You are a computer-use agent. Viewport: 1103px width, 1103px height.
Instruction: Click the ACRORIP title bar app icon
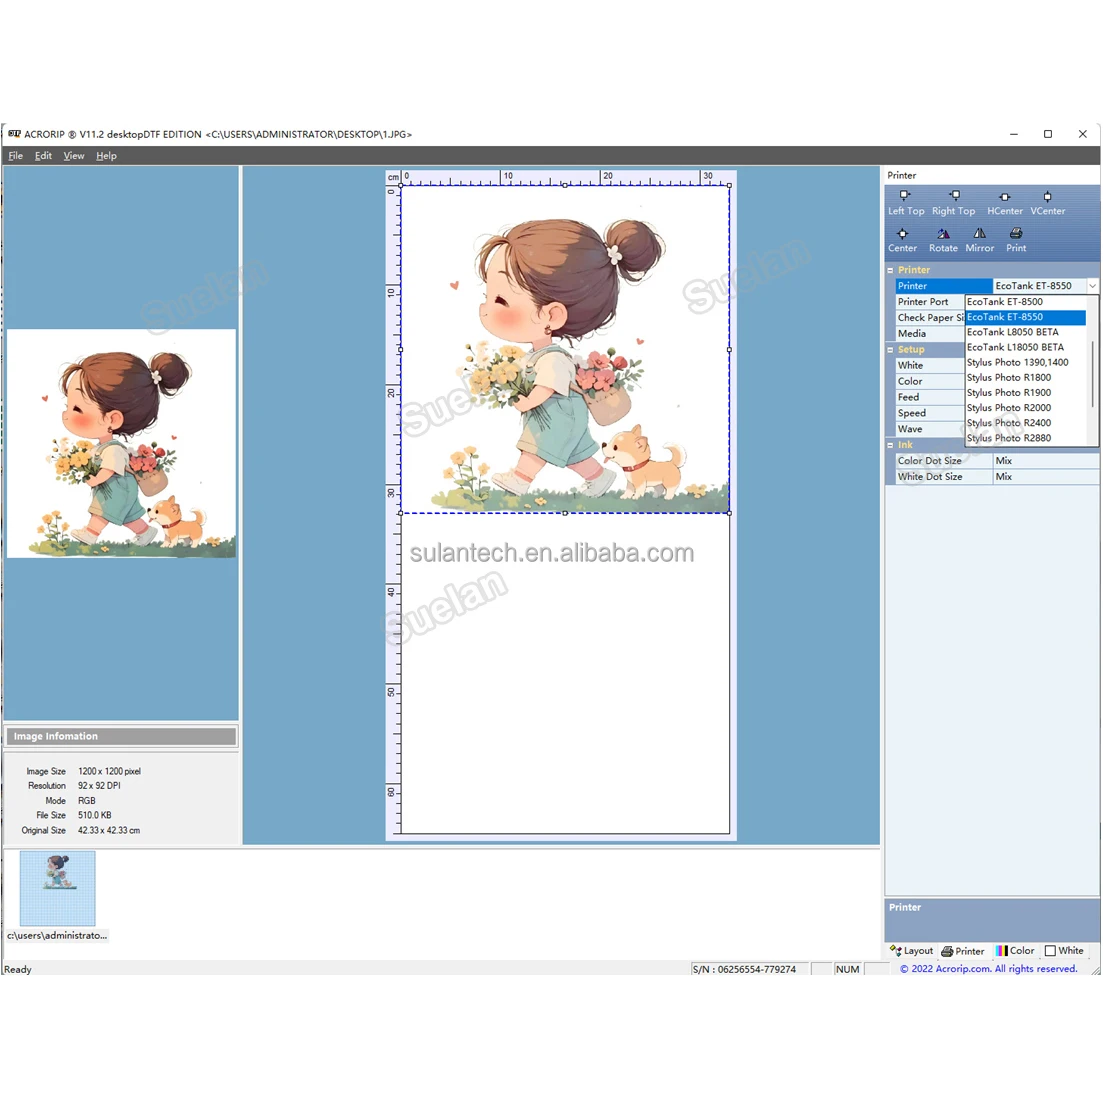coord(14,134)
